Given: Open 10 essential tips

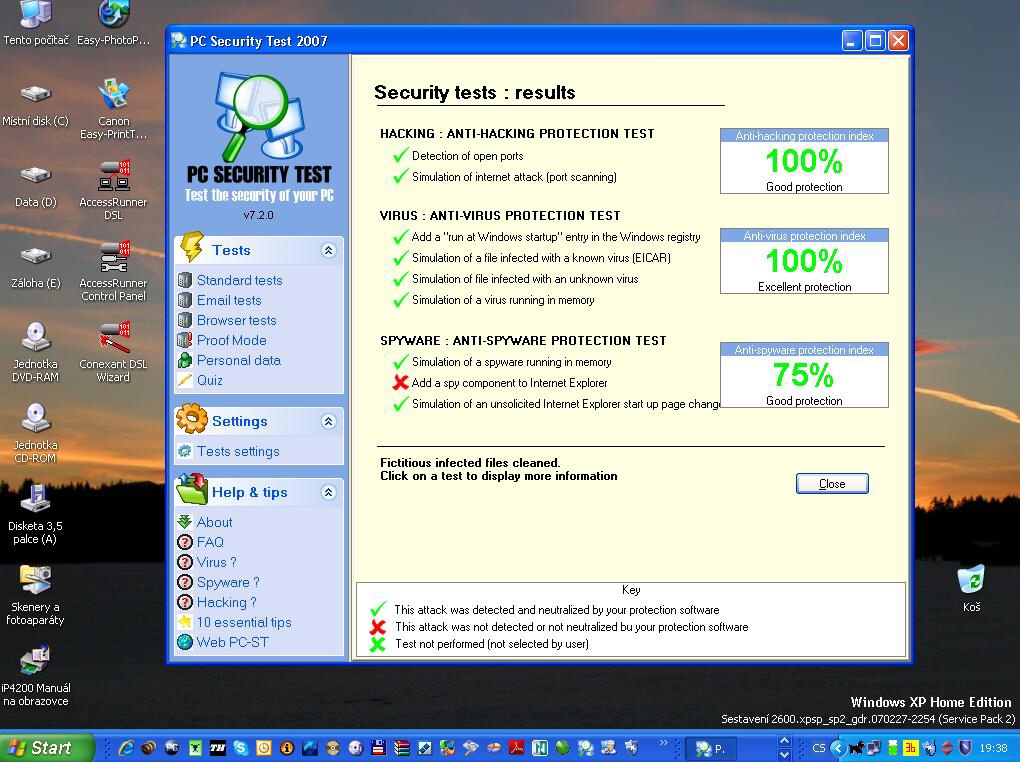Looking at the screenshot, I should pos(244,622).
